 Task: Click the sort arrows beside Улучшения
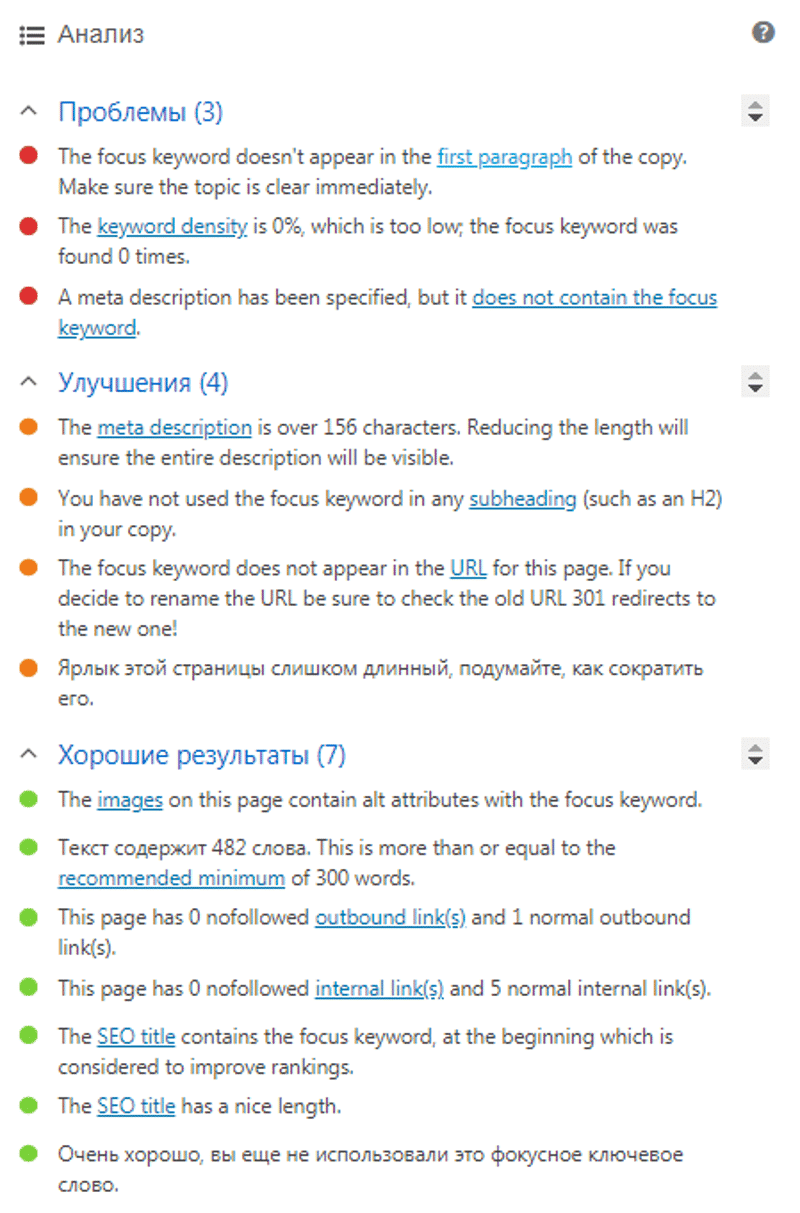(x=755, y=382)
